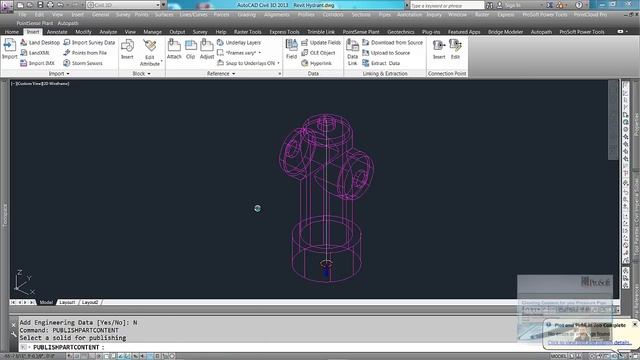Open the Edit Attribute dropdown arrow

(162, 61)
